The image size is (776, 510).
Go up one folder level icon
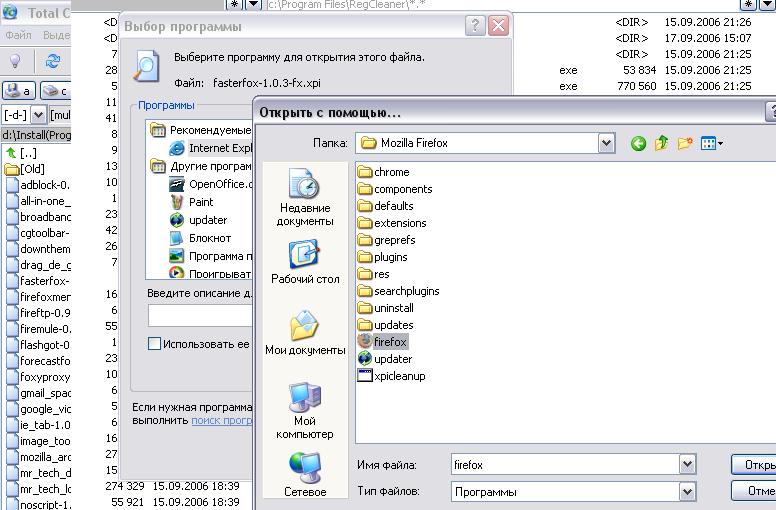pyautogui.click(x=662, y=144)
